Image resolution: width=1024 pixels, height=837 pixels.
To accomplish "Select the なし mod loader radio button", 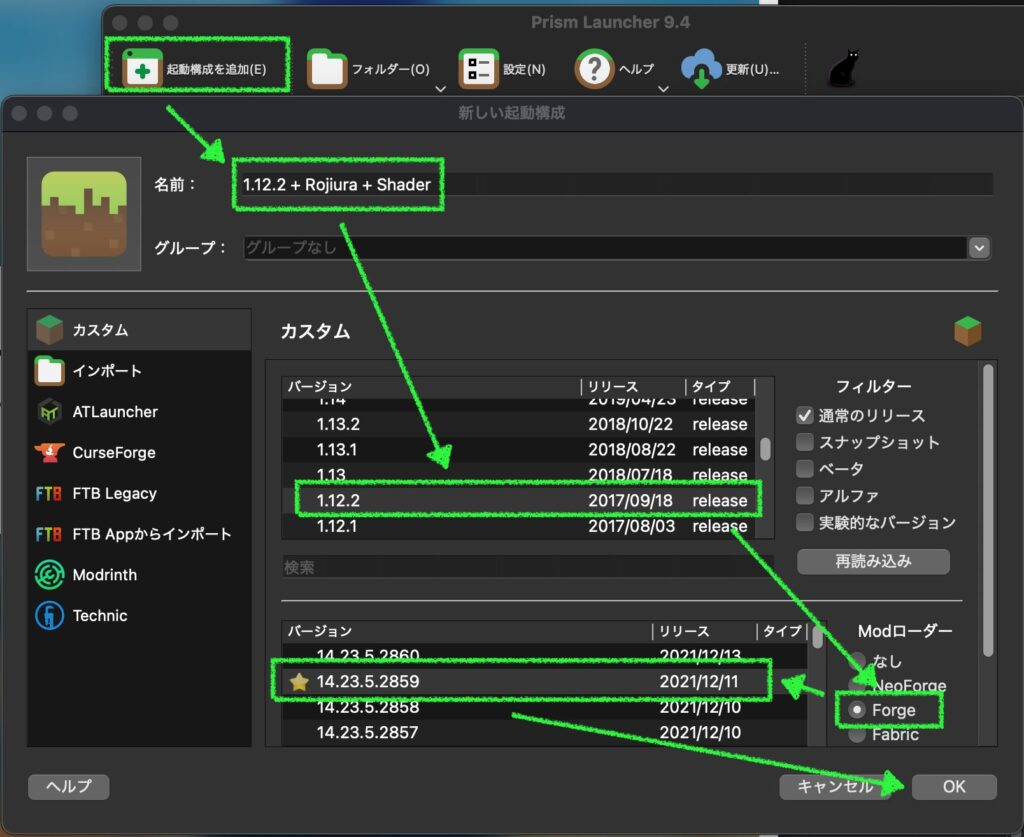I will pyautogui.click(x=857, y=661).
